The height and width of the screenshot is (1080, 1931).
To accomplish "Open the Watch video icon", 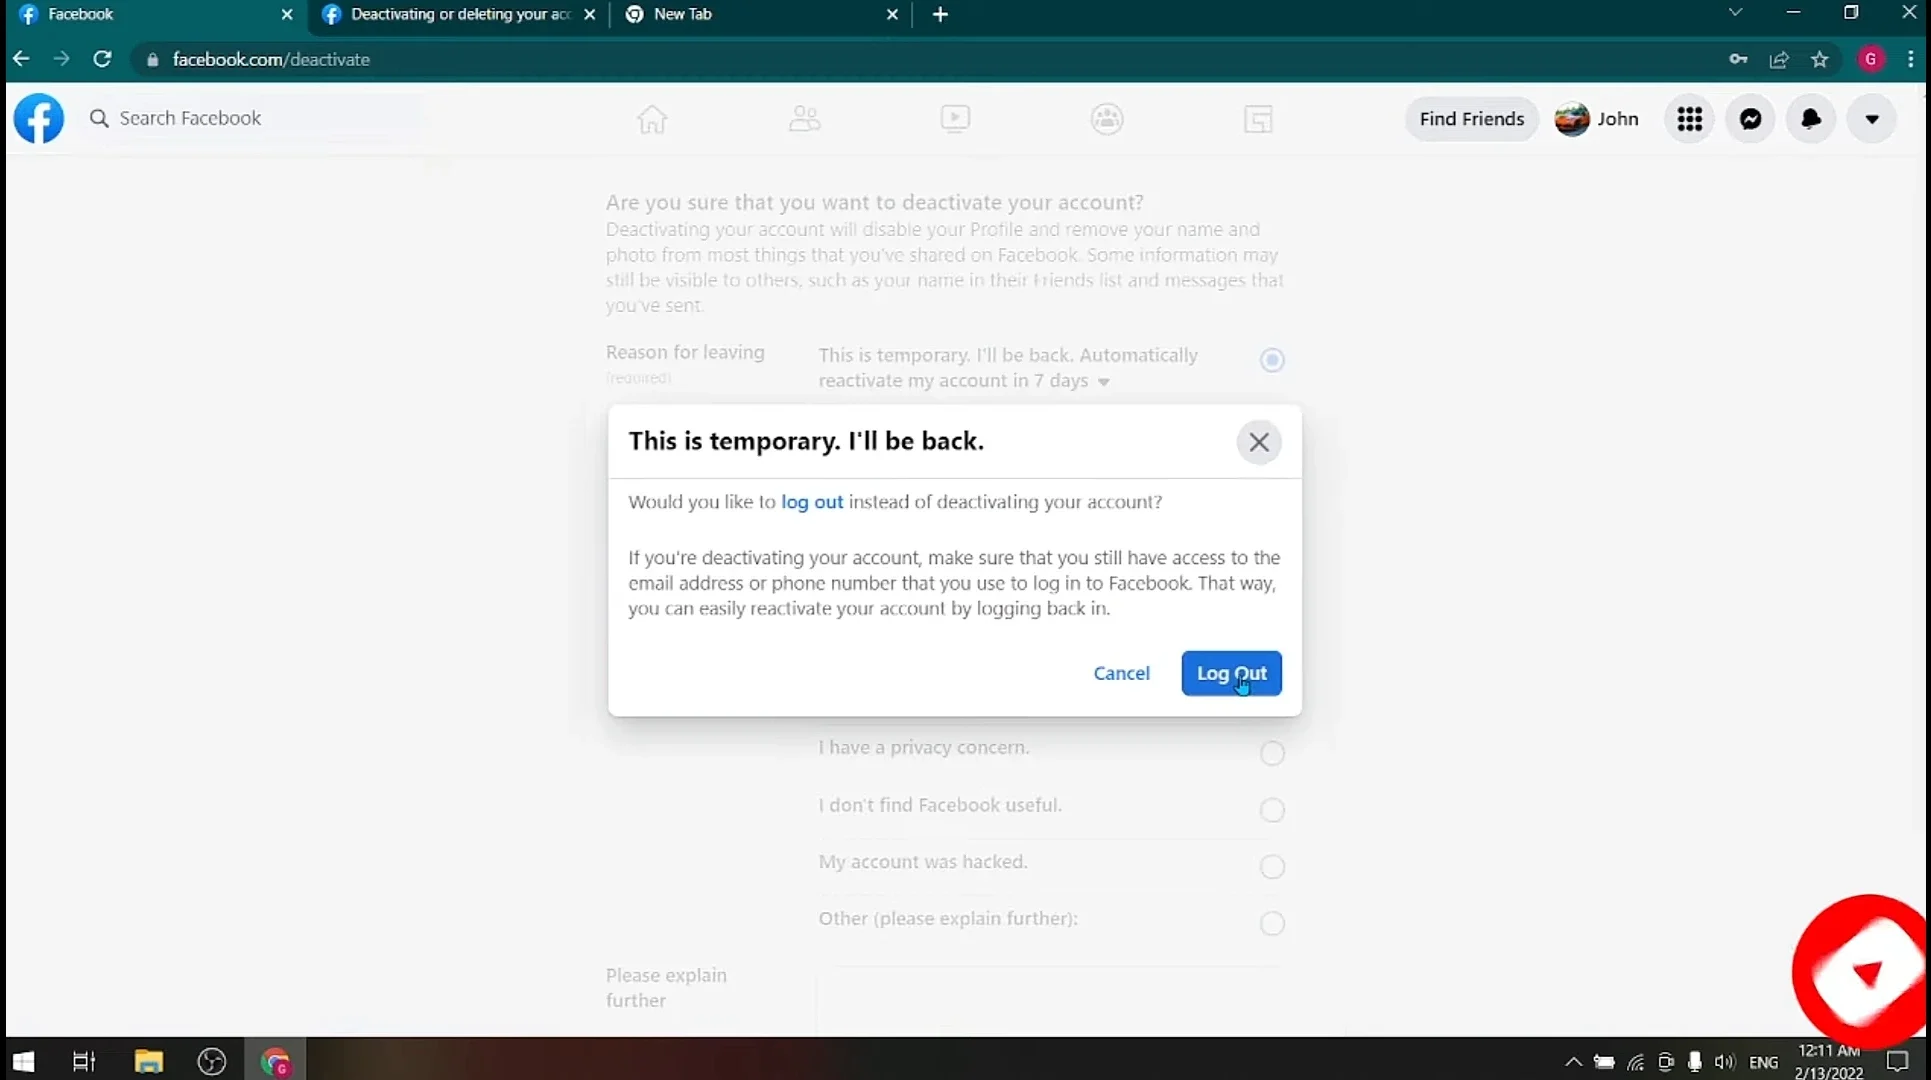I will pyautogui.click(x=955, y=119).
